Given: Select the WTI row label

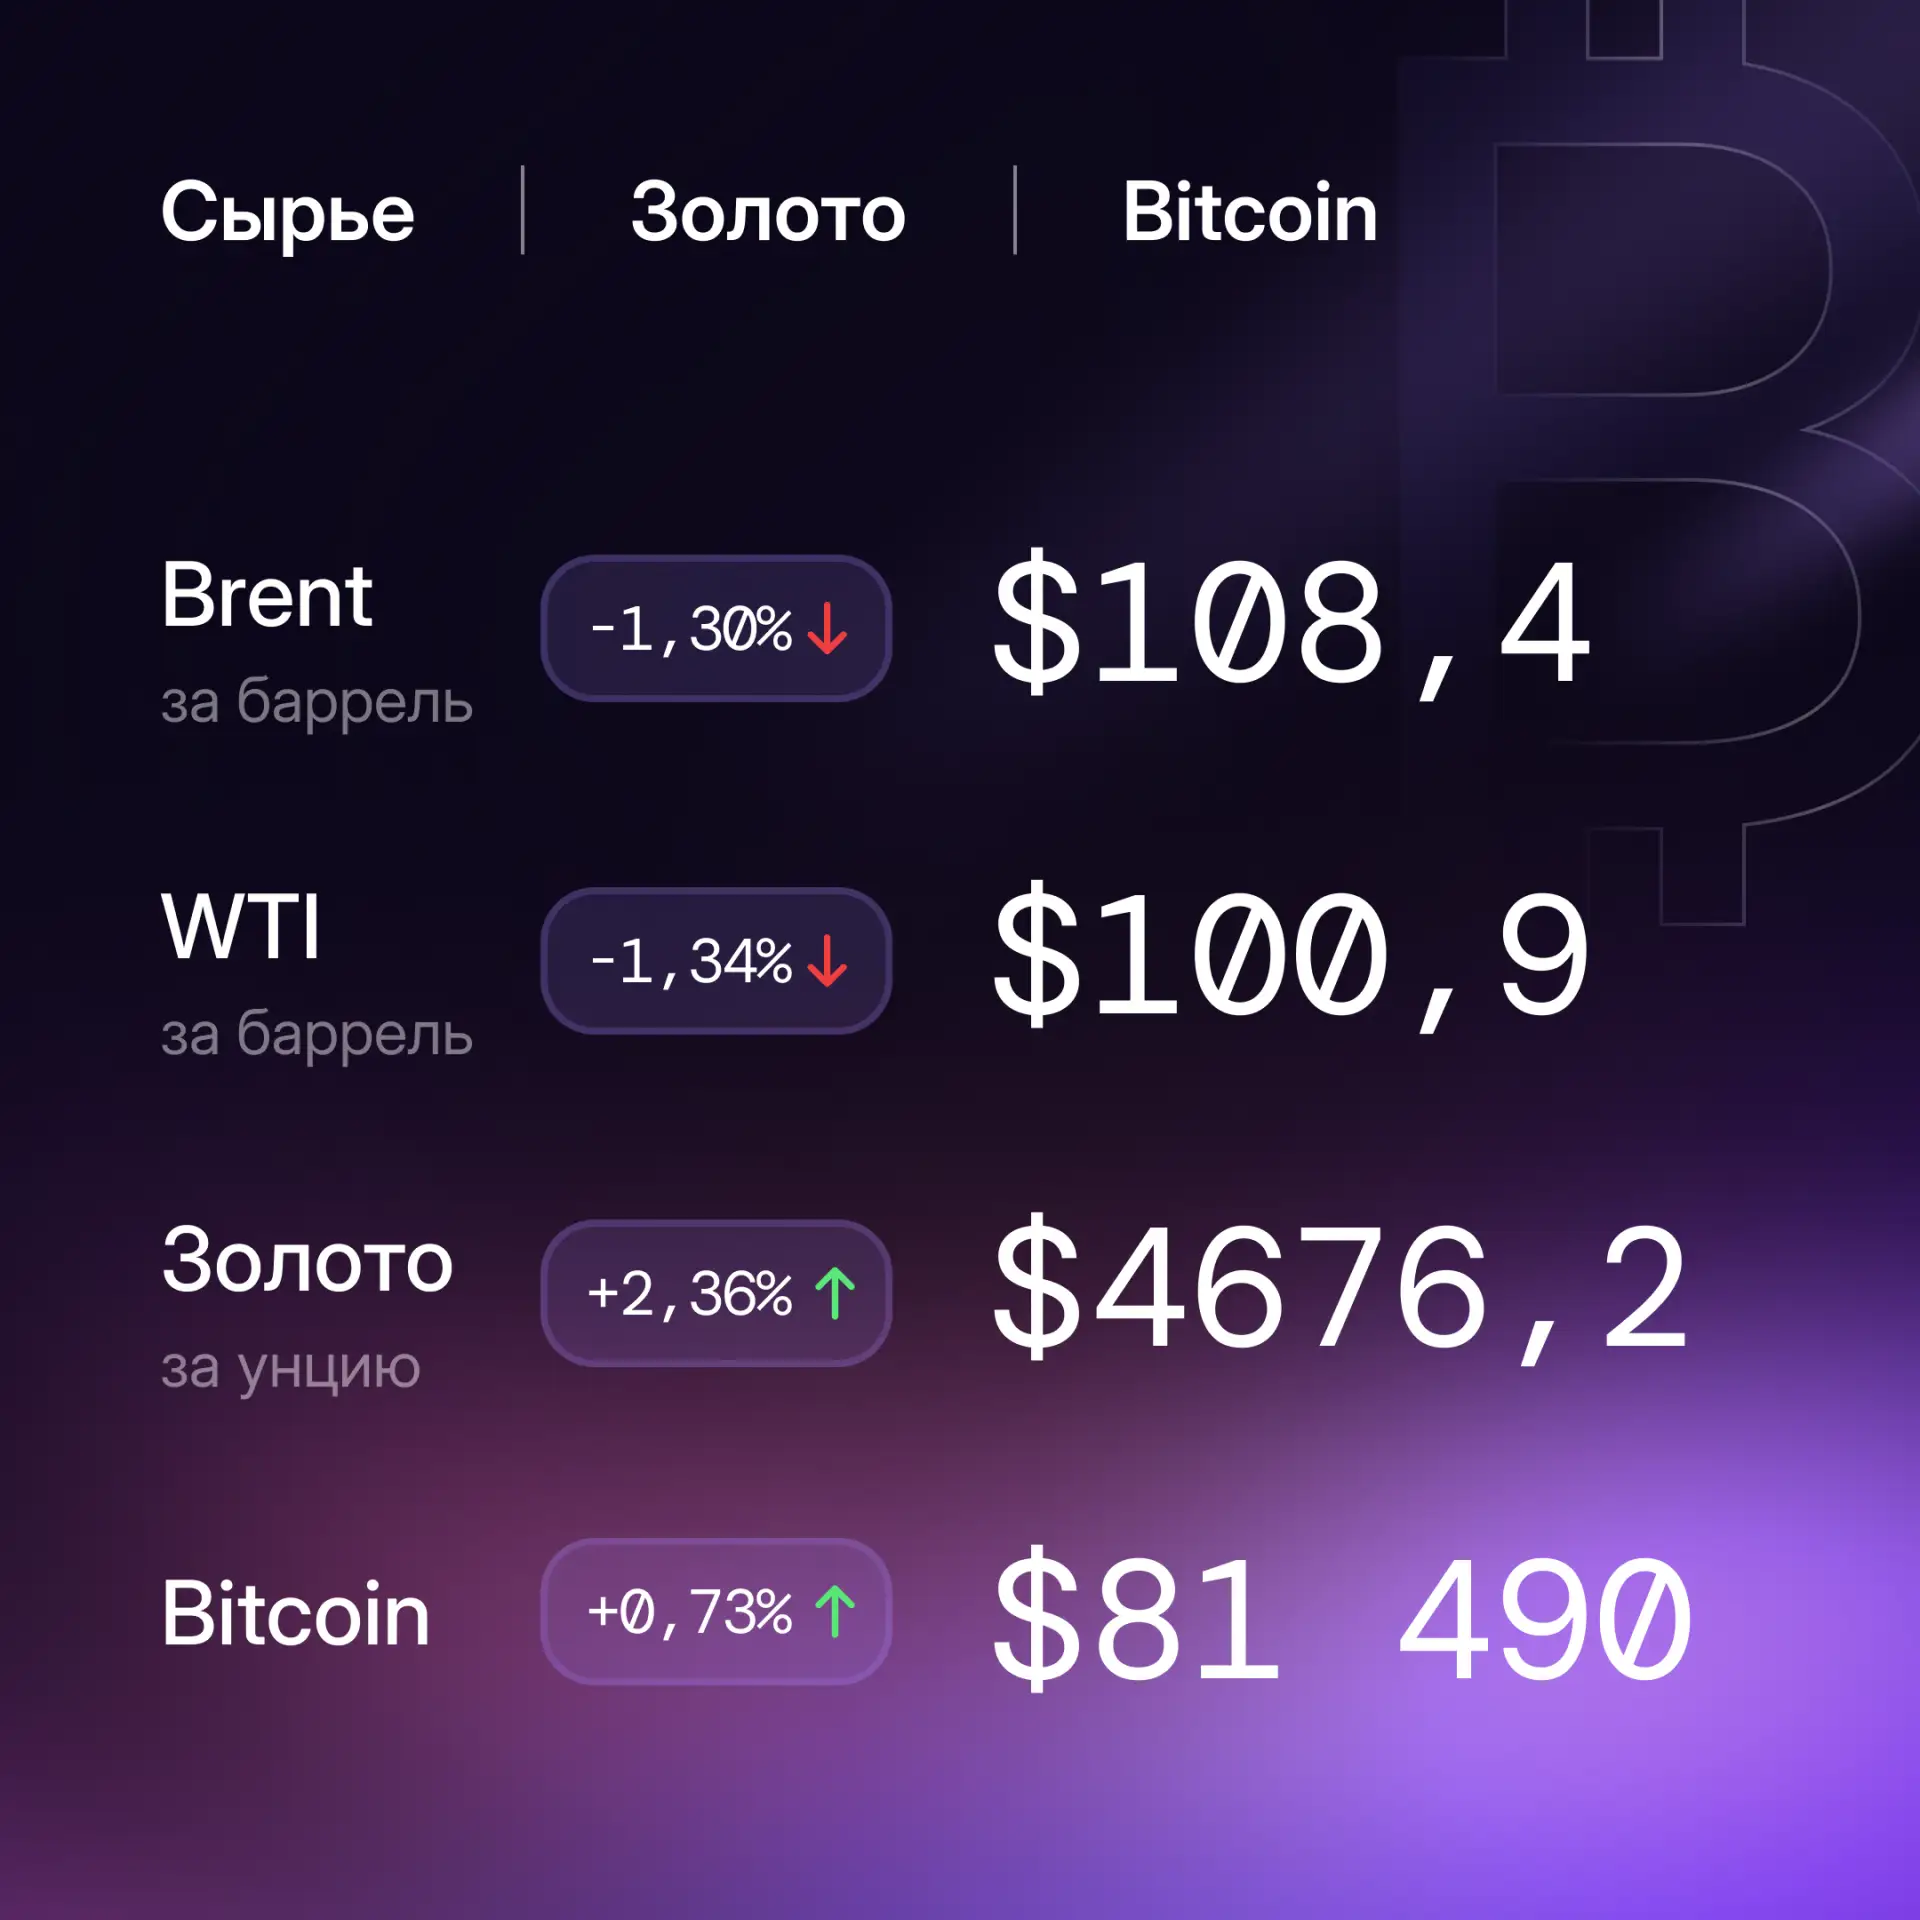Looking at the screenshot, I should pos(241,927).
